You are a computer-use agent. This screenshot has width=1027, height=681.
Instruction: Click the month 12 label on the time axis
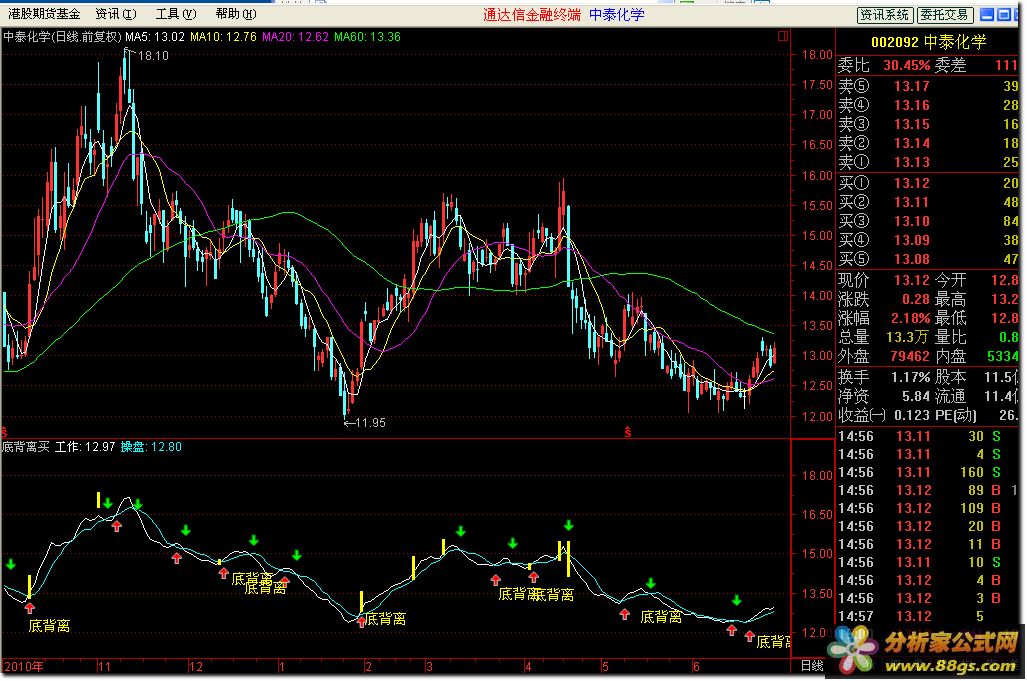point(196,667)
